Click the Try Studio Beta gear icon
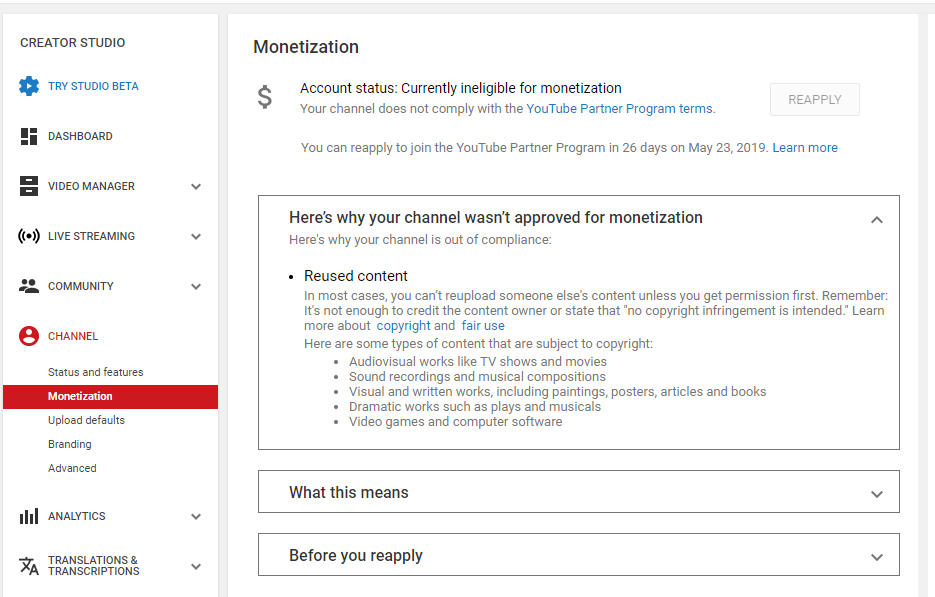Screen dimensions: 935x597 pyautogui.click(x=29, y=86)
